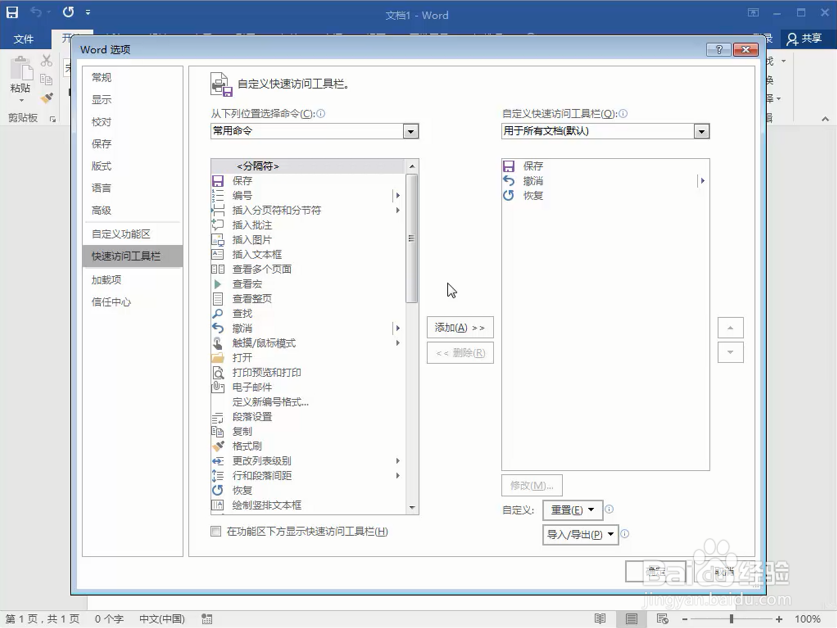This screenshot has width=837, height=628.
Task: Select the 行和段落间距 icon
Action: (x=218, y=475)
